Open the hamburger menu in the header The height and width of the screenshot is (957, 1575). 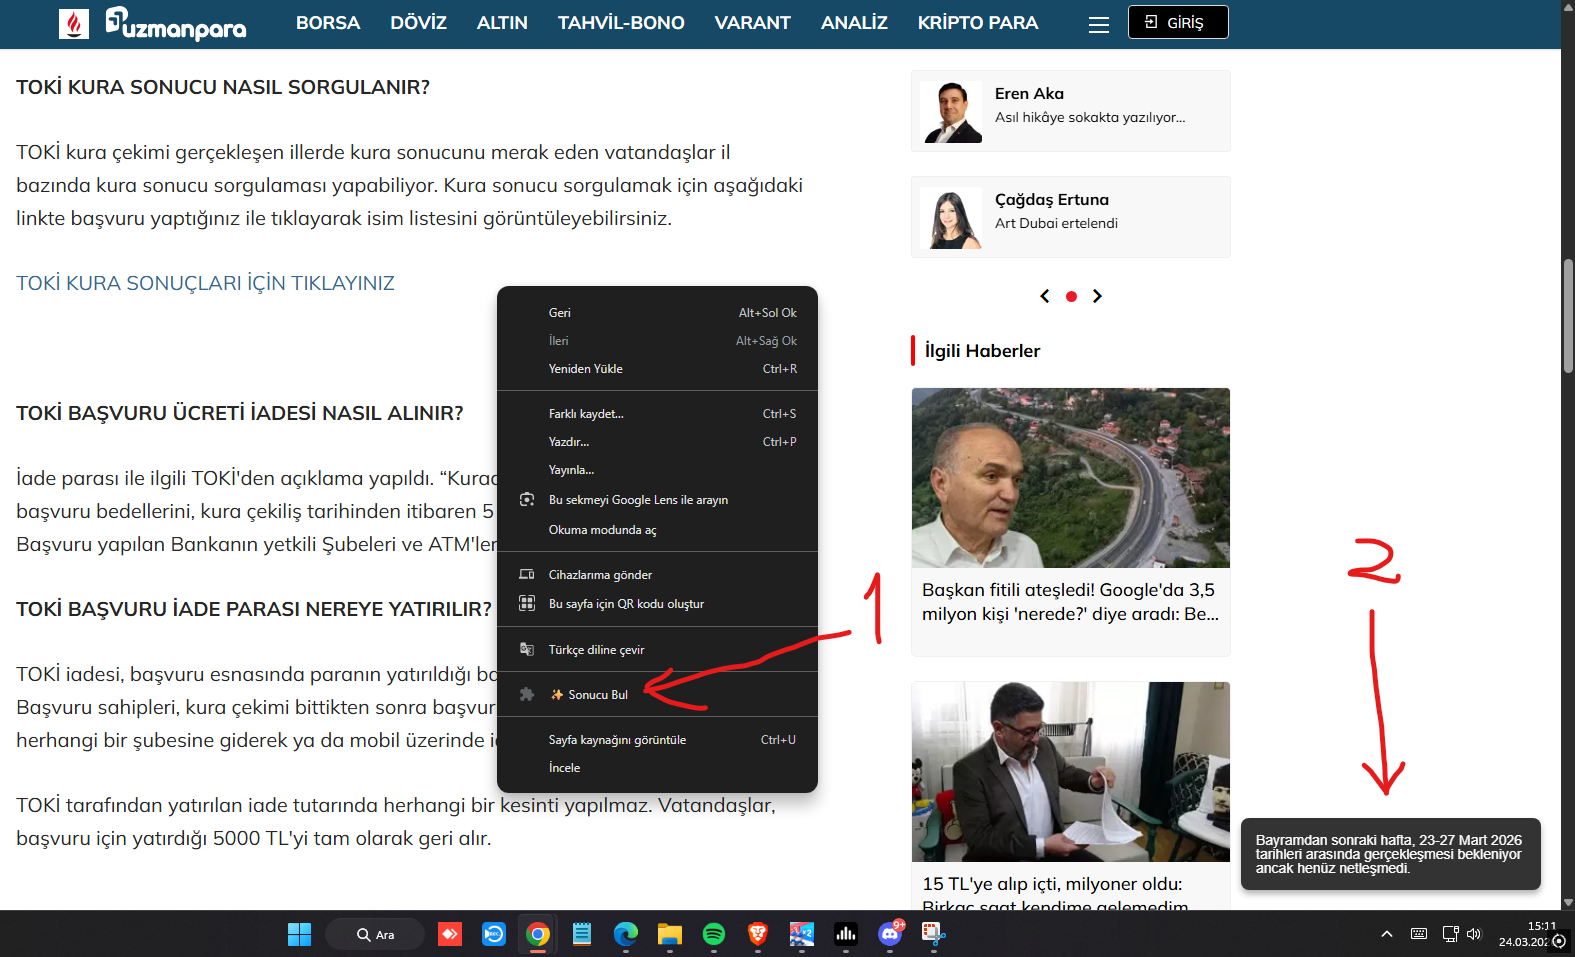[1099, 24]
